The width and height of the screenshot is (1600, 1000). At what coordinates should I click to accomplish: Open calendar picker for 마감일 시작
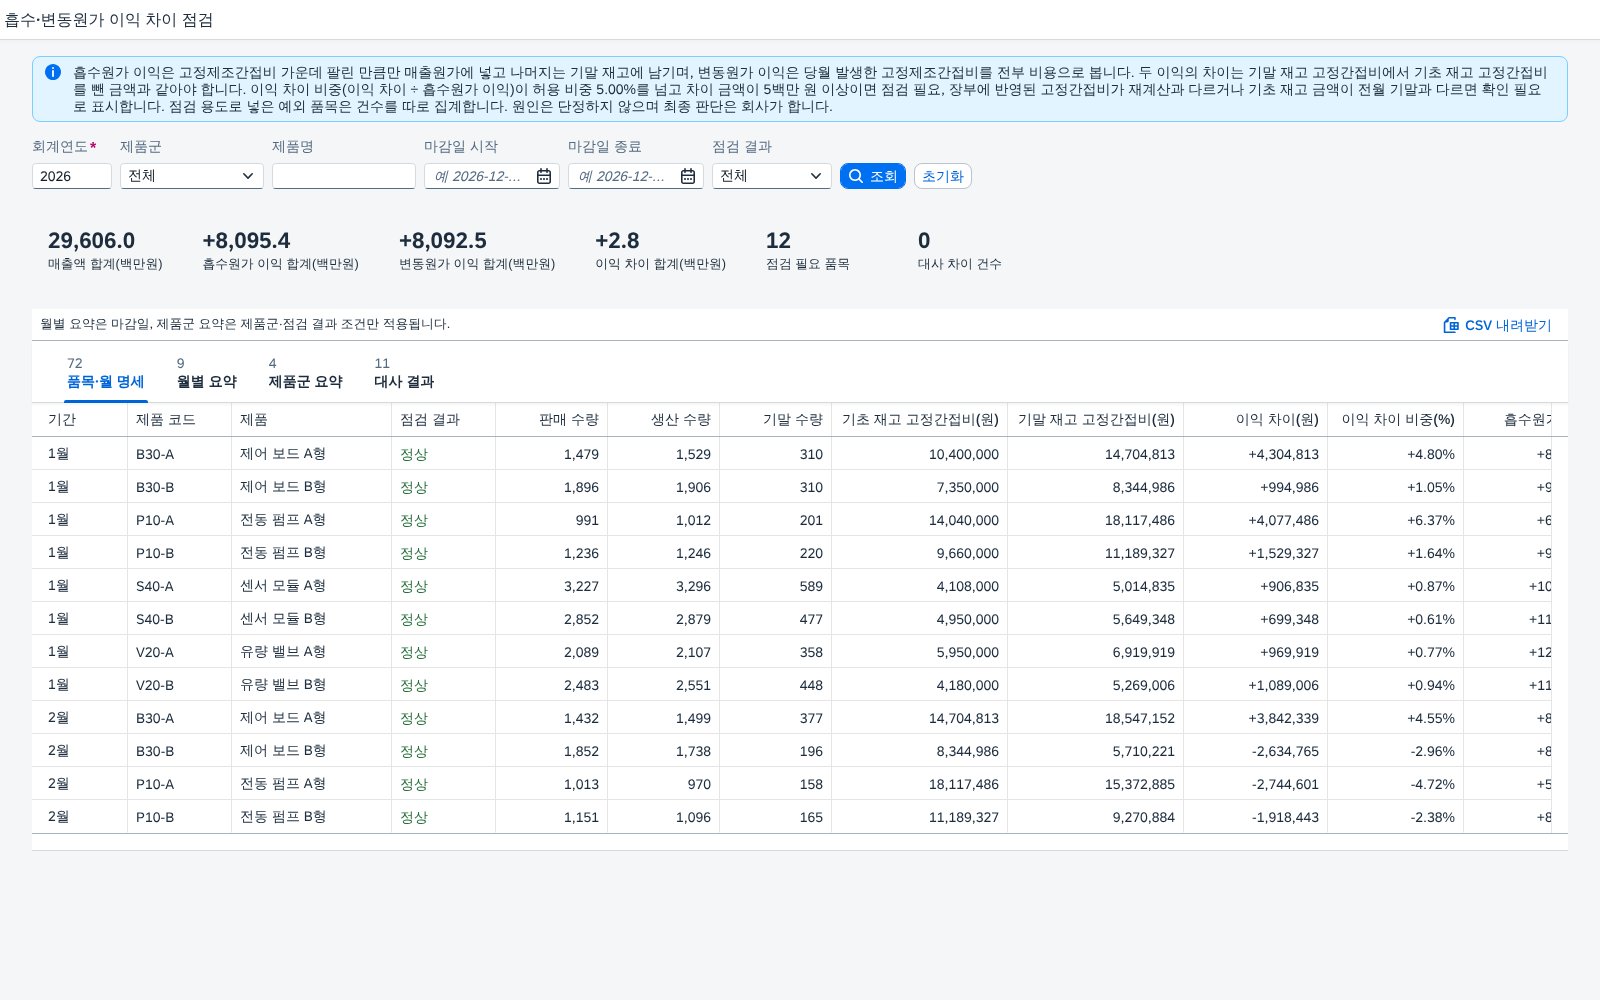coord(544,176)
